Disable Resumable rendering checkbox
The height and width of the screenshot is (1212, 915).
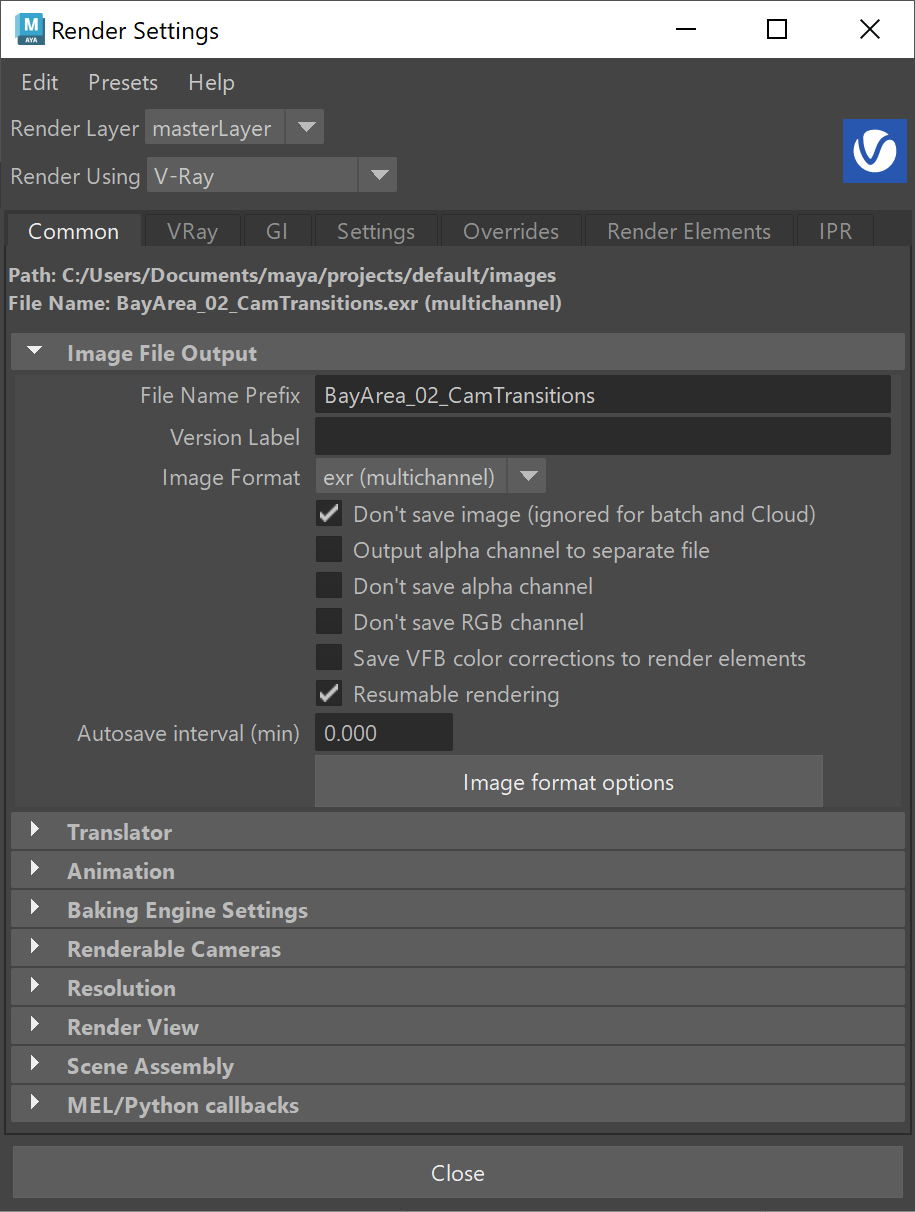(x=329, y=694)
